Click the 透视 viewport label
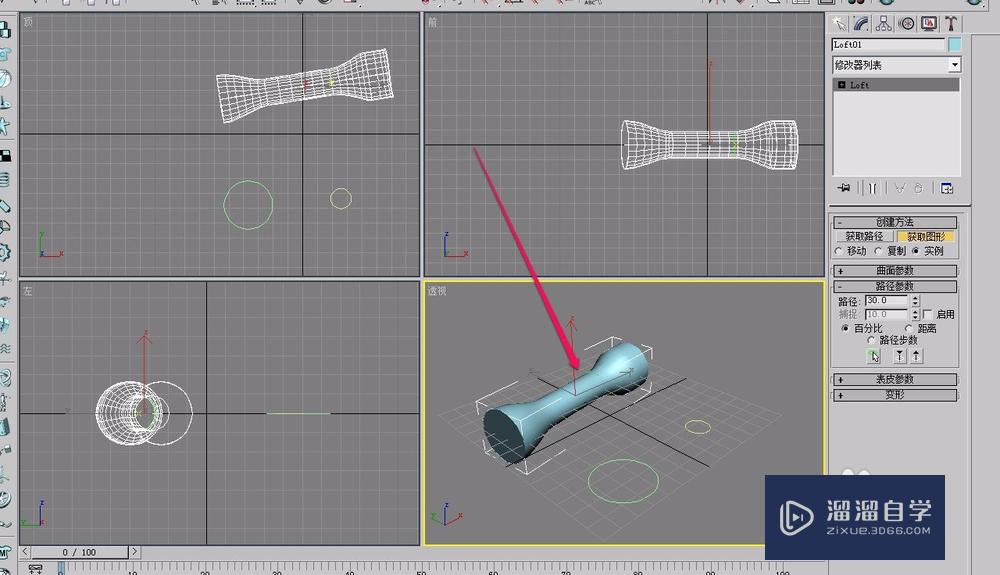The image size is (1000, 575). pyautogui.click(x=437, y=291)
